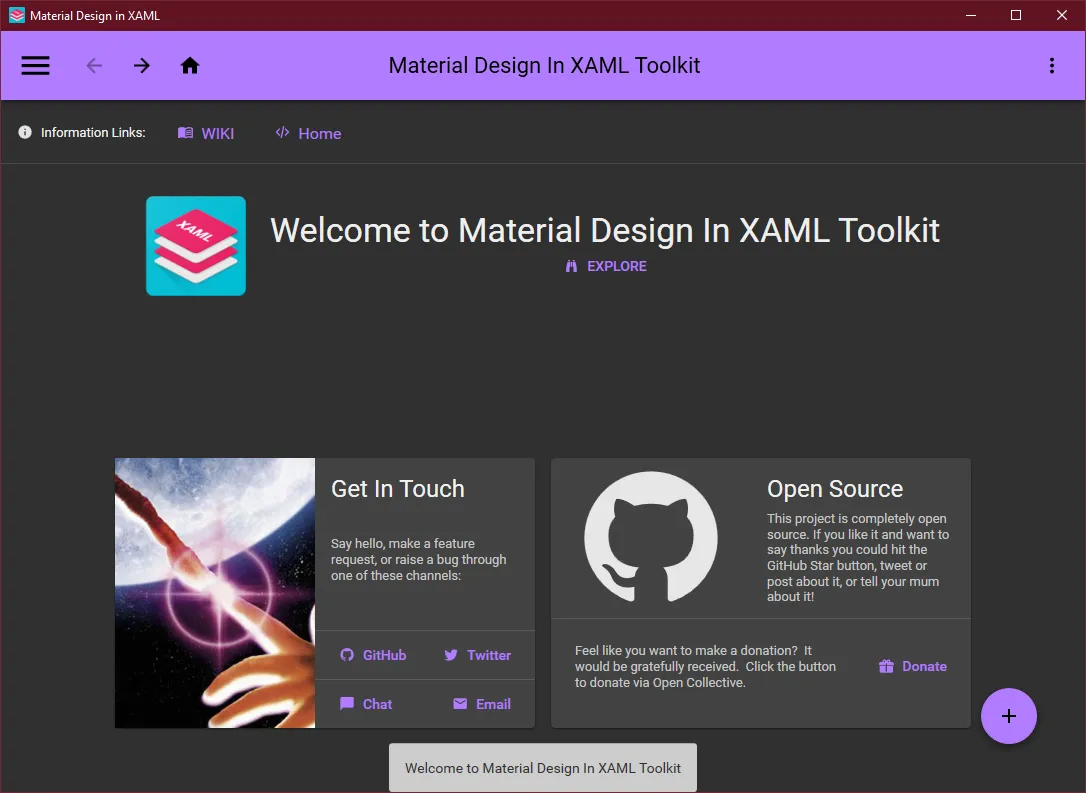Click the Information Links label
The image size is (1086, 793).
pos(93,132)
